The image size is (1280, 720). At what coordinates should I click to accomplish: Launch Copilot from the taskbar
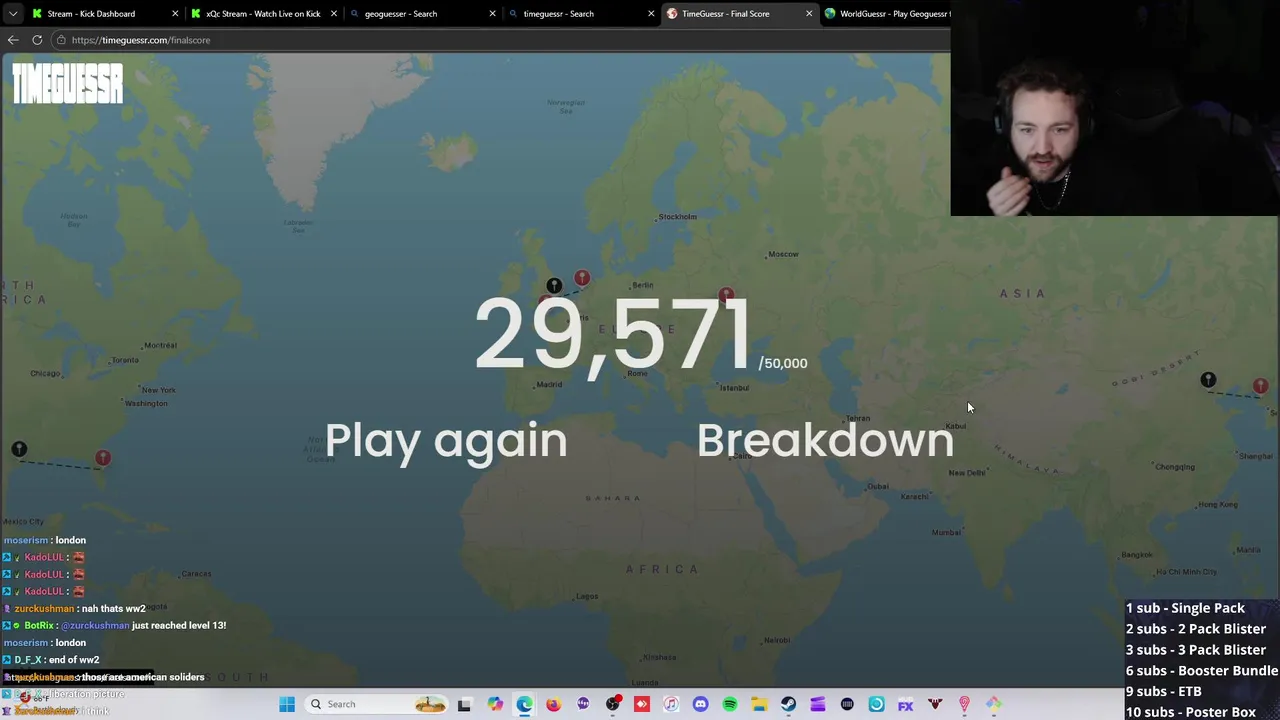click(495, 704)
